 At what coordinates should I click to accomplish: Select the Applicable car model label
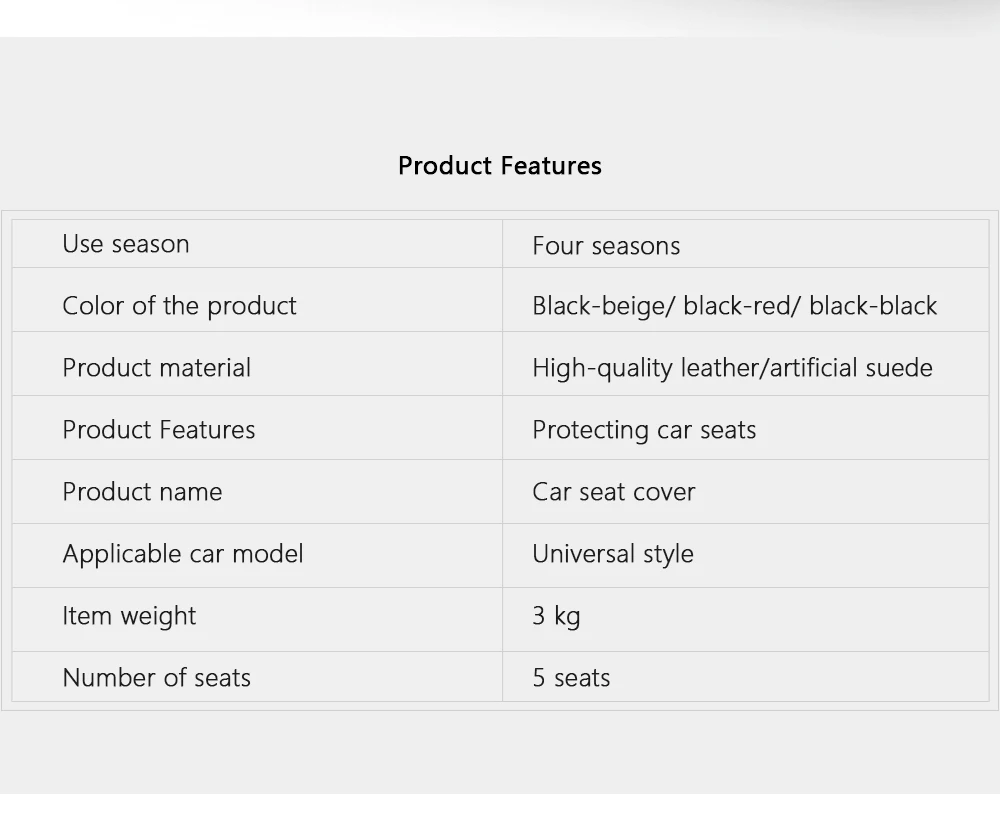182,554
